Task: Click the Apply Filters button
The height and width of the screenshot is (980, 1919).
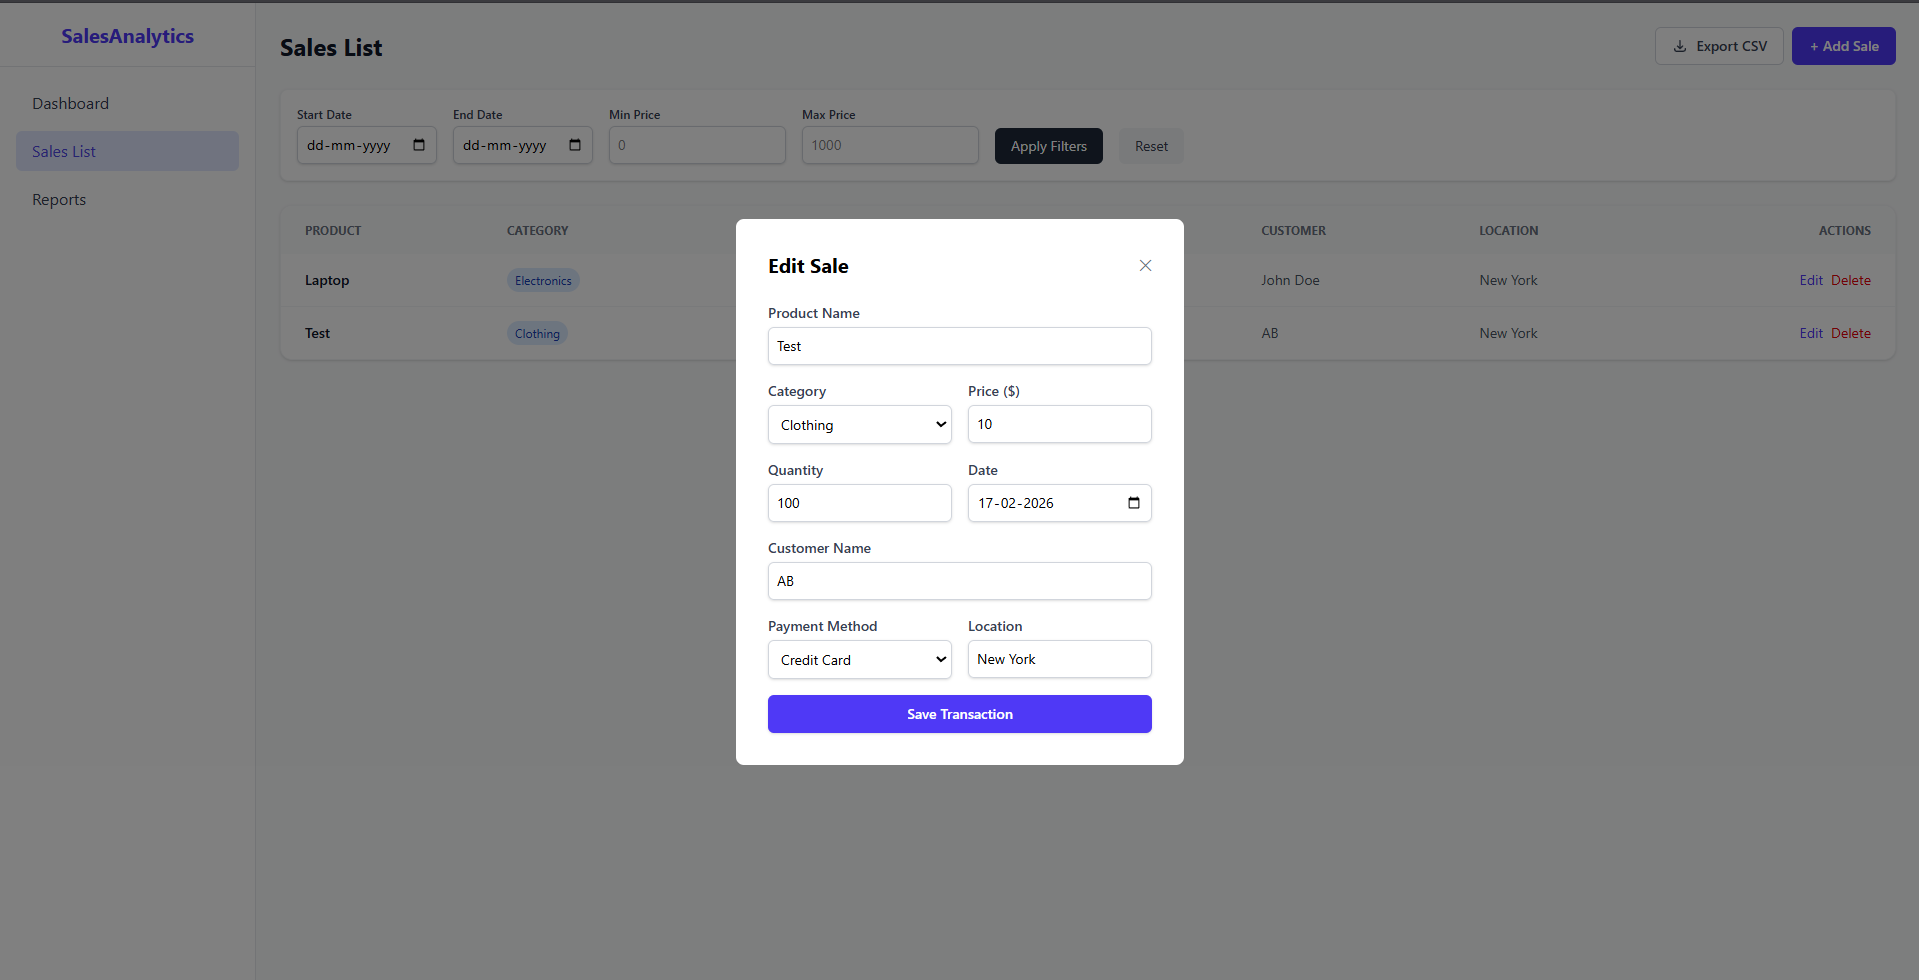Action: [x=1048, y=146]
